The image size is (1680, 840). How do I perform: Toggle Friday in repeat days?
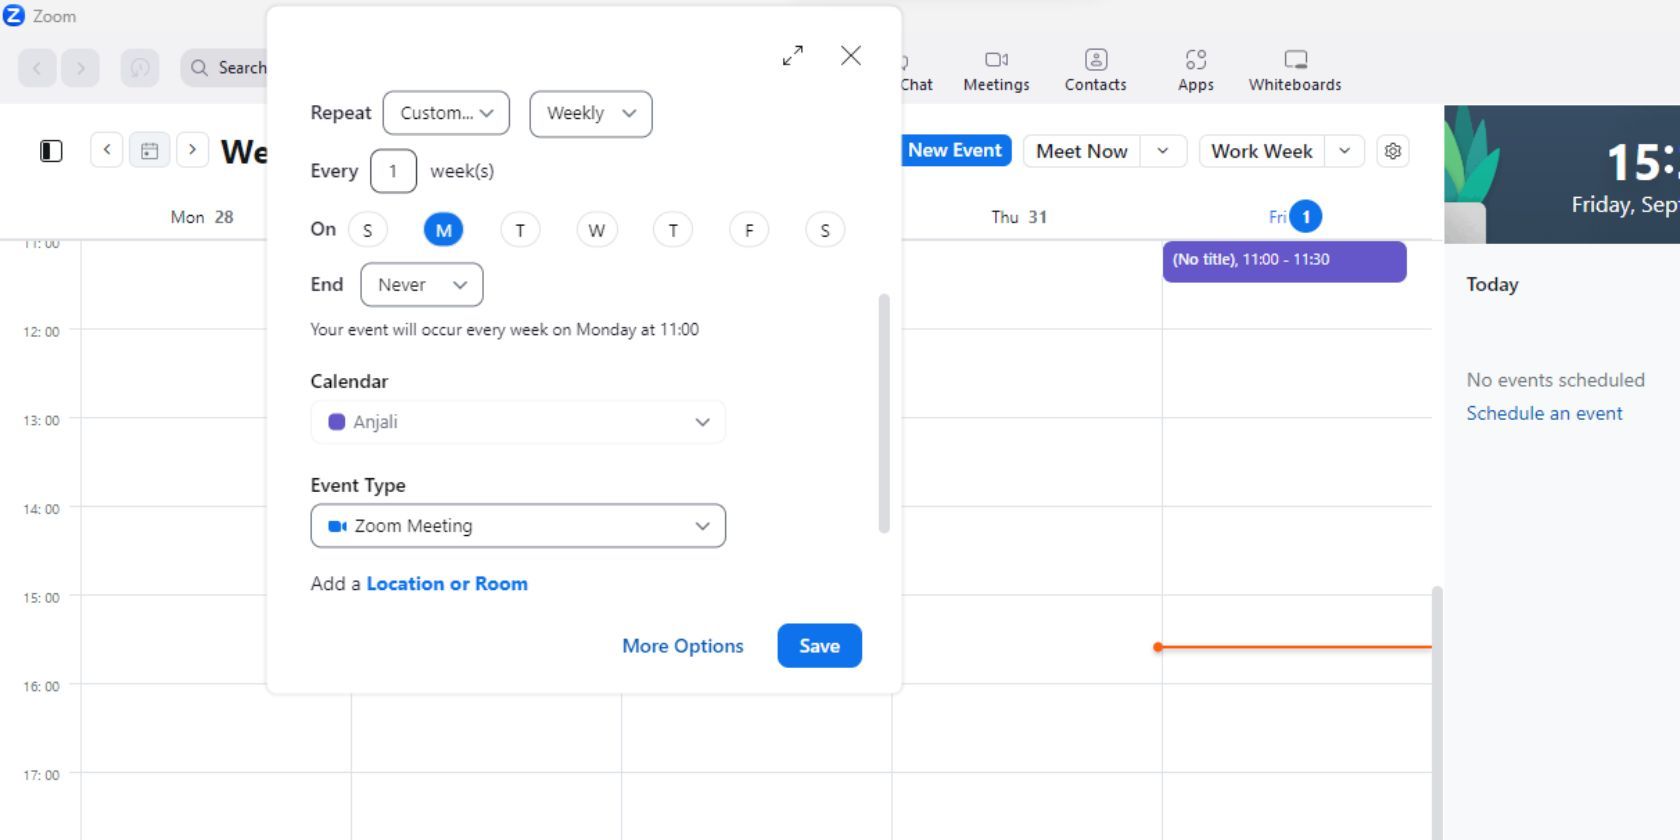pyautogui.click(x=749, y=230)
